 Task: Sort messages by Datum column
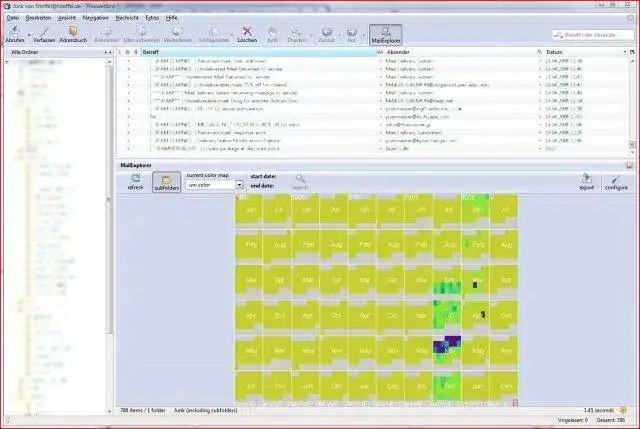586,52
